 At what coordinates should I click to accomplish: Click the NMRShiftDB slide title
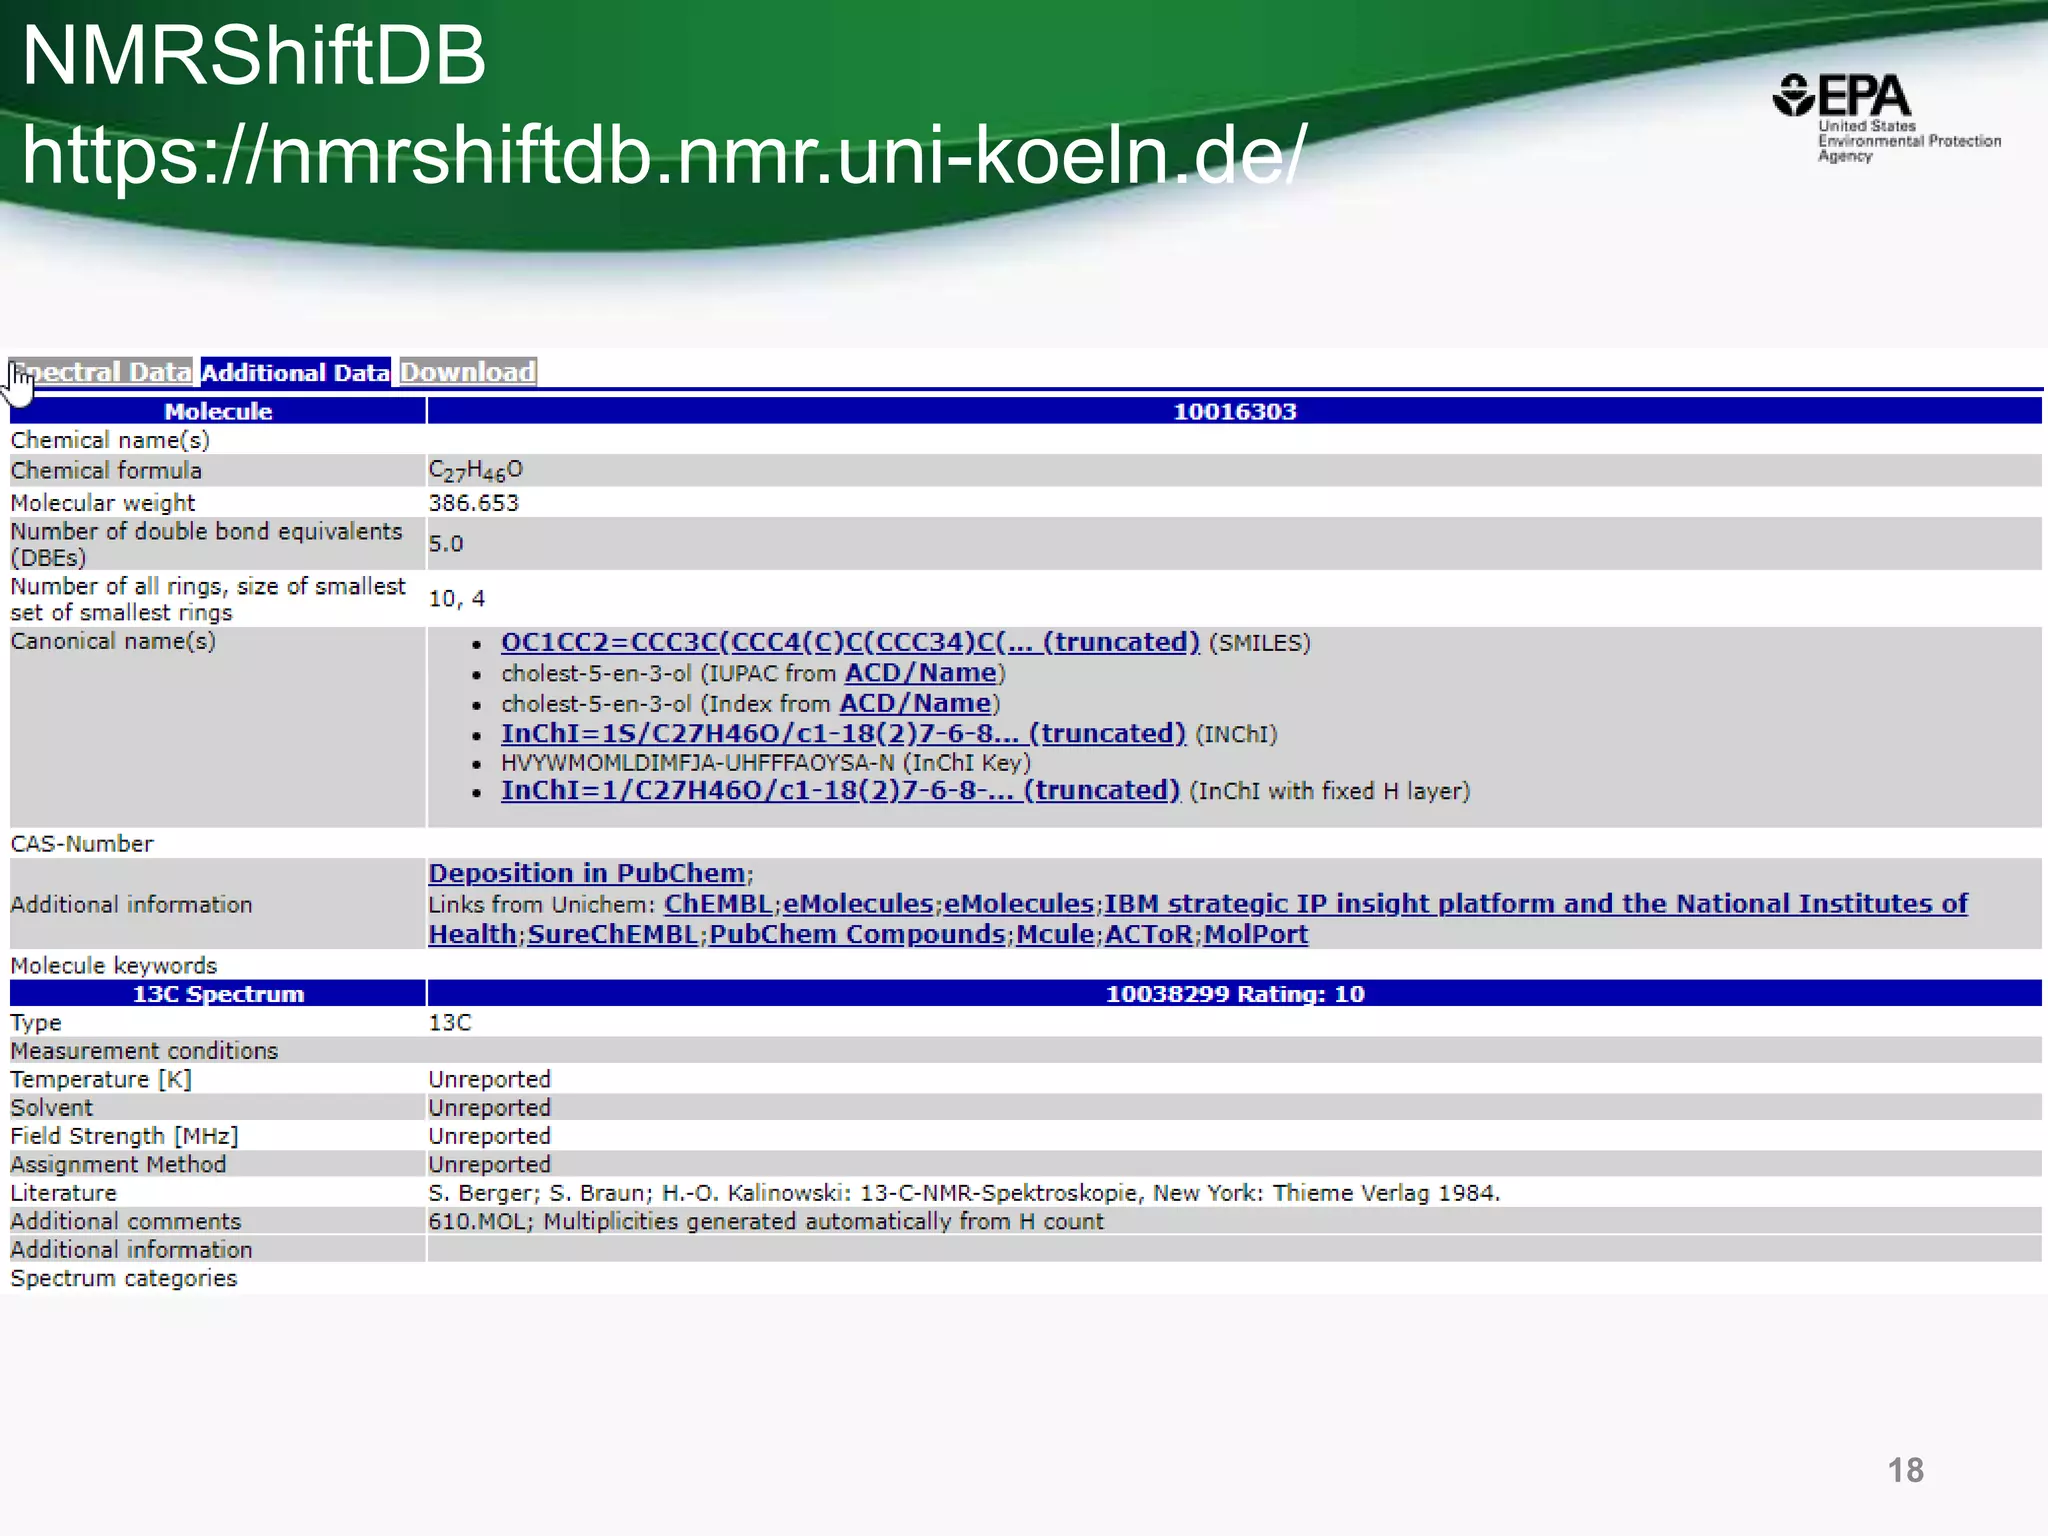254,56
